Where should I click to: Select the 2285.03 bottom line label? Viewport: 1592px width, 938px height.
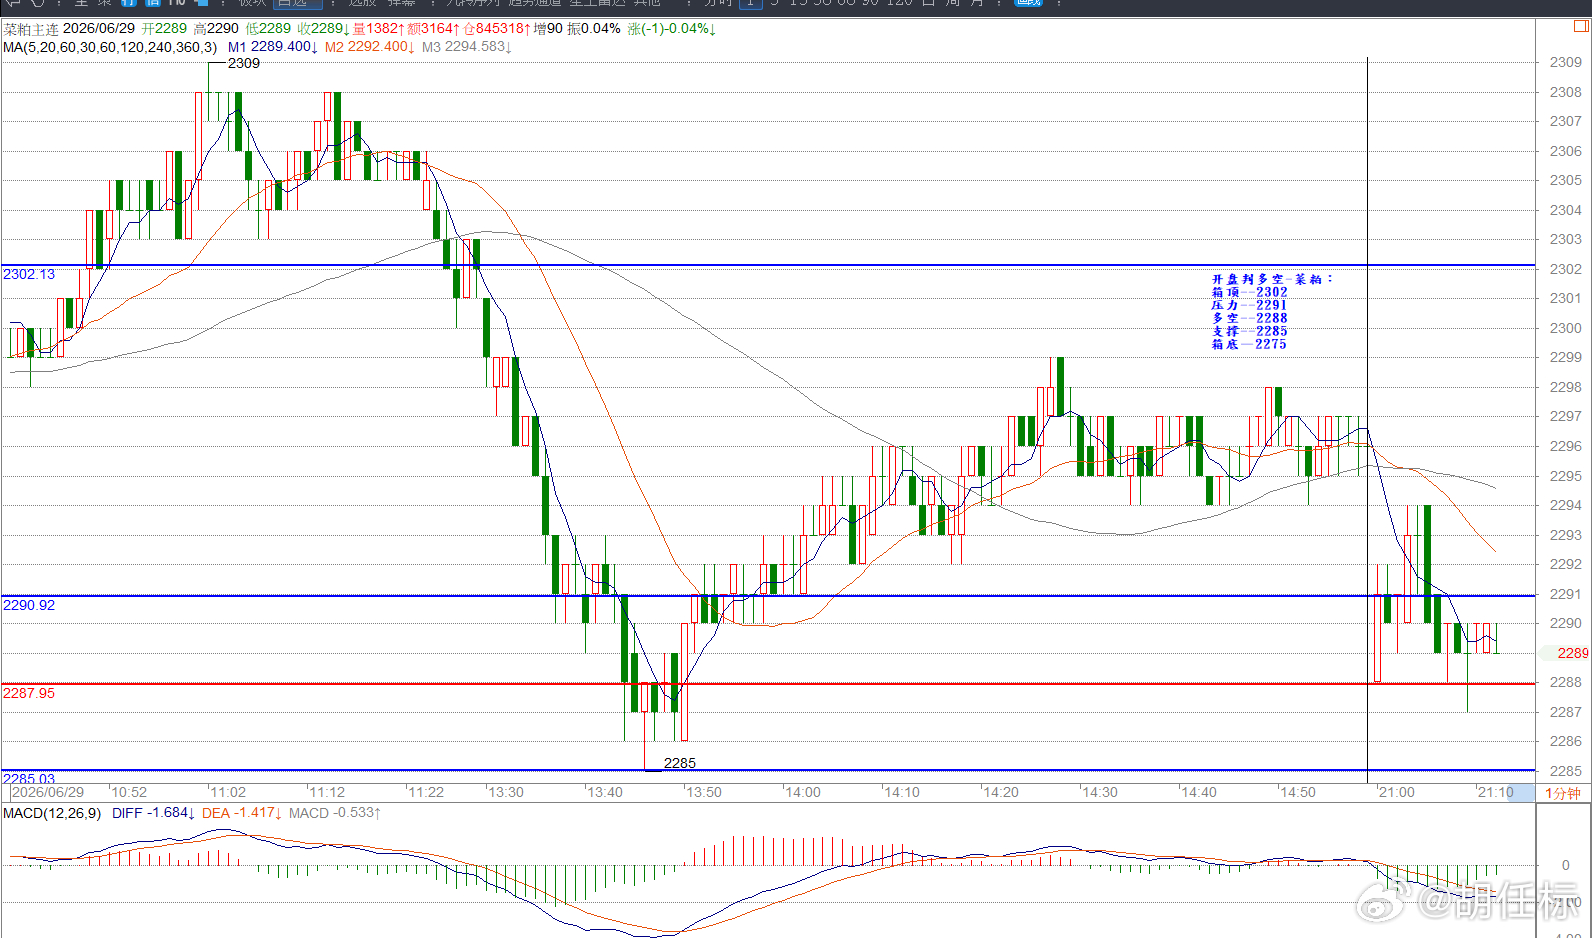[x=29, y=778]
